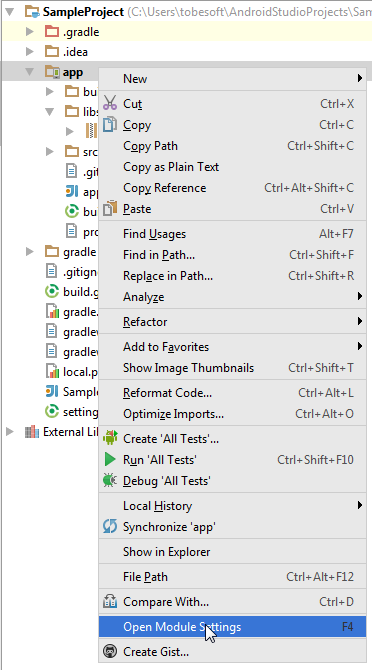Viewport: 372px width, 670px height.
Task: Expand the .gradle folder
Action: 29,32
